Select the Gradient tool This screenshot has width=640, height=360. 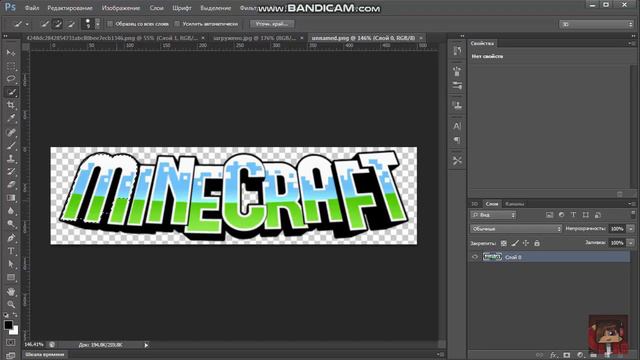[x=11, y=198]
